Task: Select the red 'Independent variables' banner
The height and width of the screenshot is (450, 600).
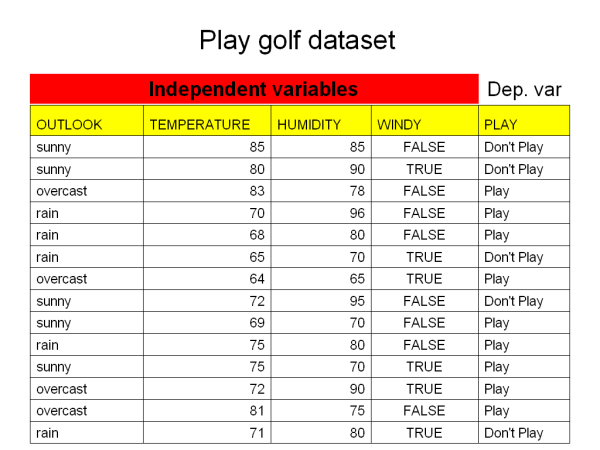Action: 253,89
